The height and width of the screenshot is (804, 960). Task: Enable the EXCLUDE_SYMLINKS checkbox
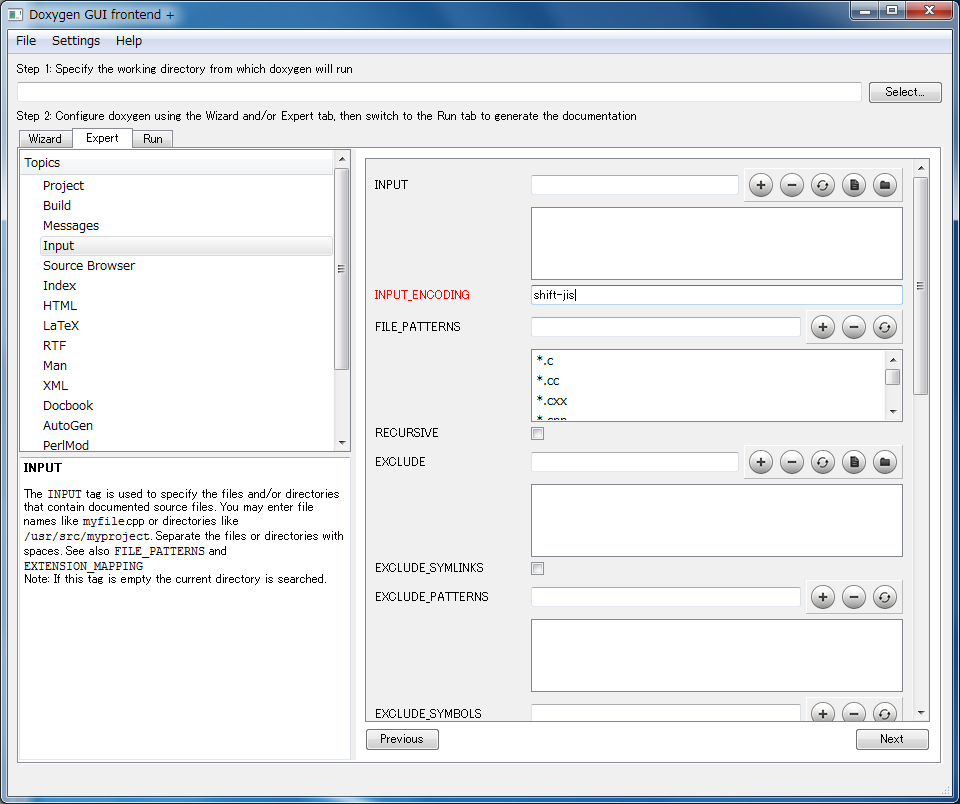537,568
